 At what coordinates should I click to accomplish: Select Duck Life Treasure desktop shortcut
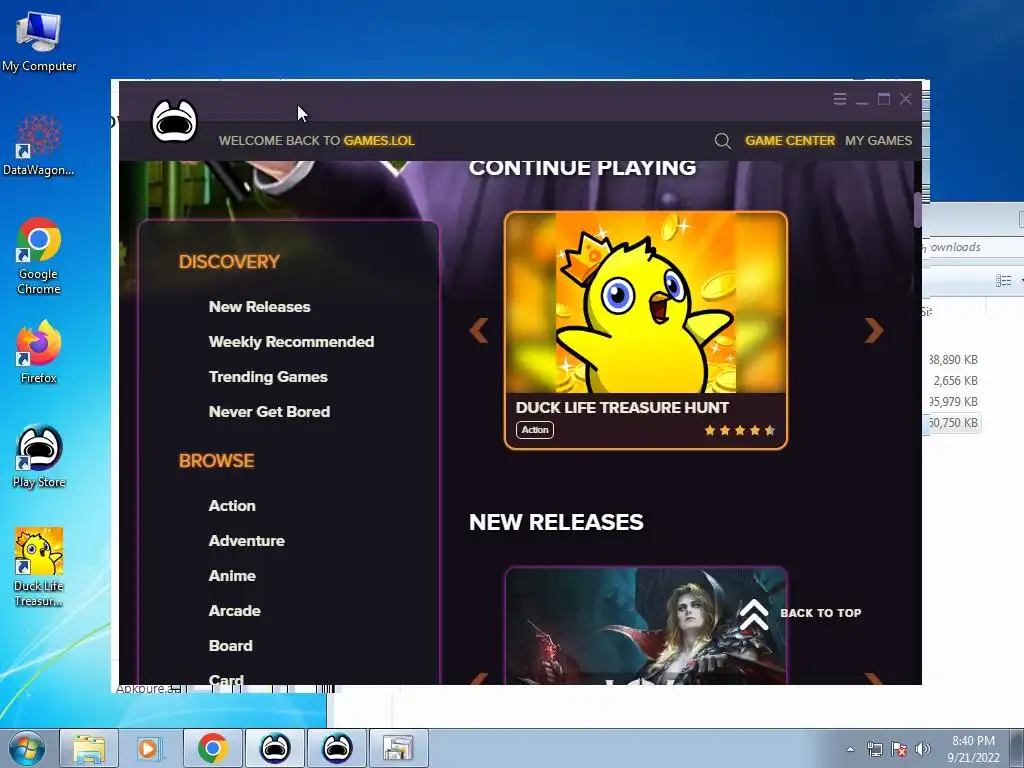(x=39, y=567)
